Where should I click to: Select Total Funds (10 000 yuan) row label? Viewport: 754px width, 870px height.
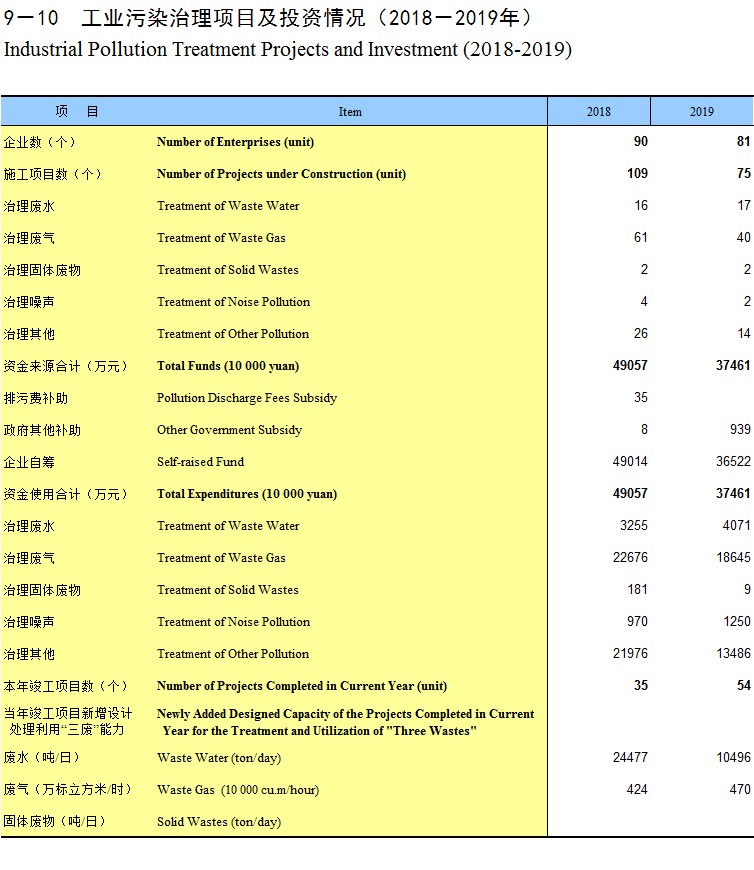[x=227, y=366]
